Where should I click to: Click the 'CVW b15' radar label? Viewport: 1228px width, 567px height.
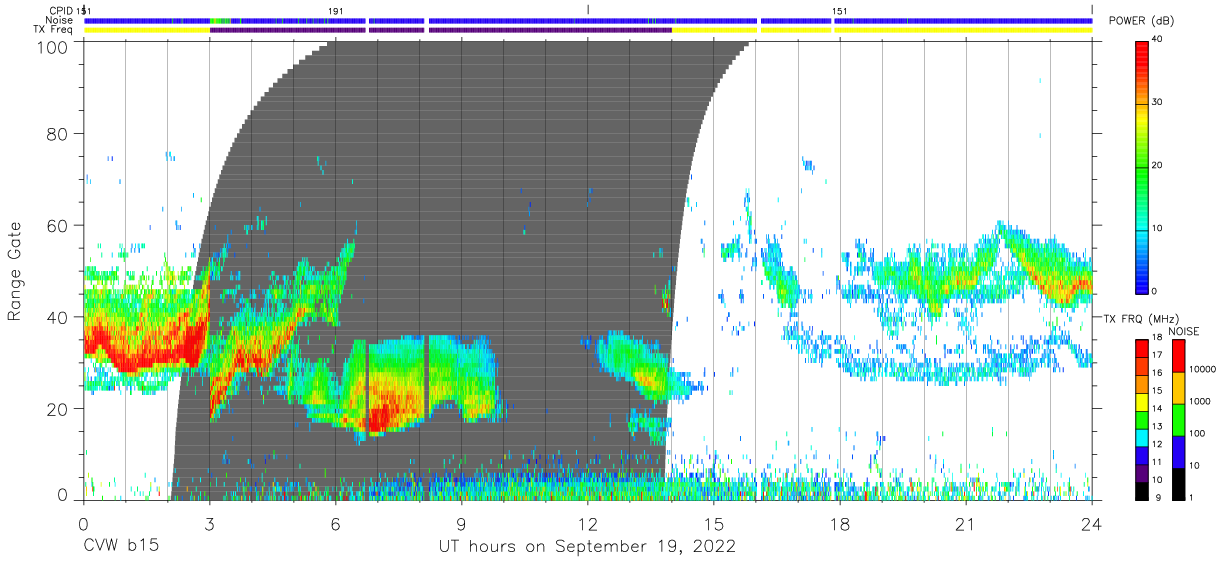click(121, 547)
